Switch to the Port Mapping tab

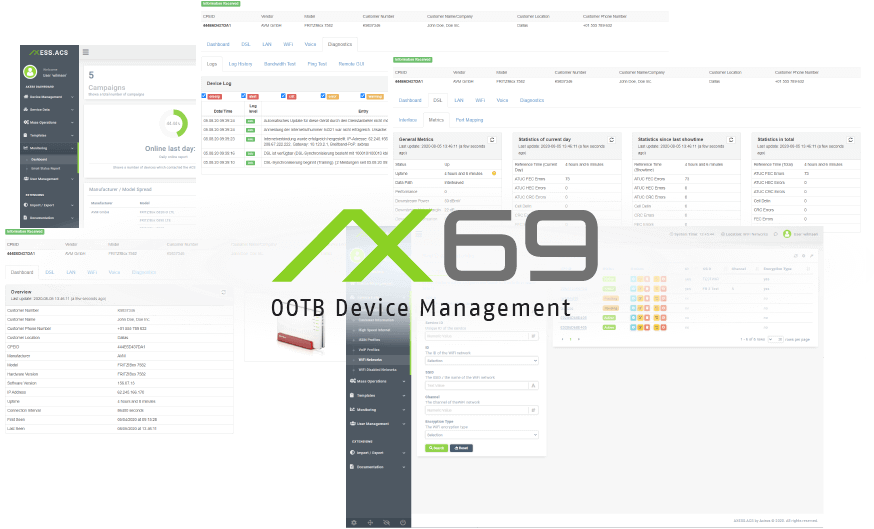point(469,120)
